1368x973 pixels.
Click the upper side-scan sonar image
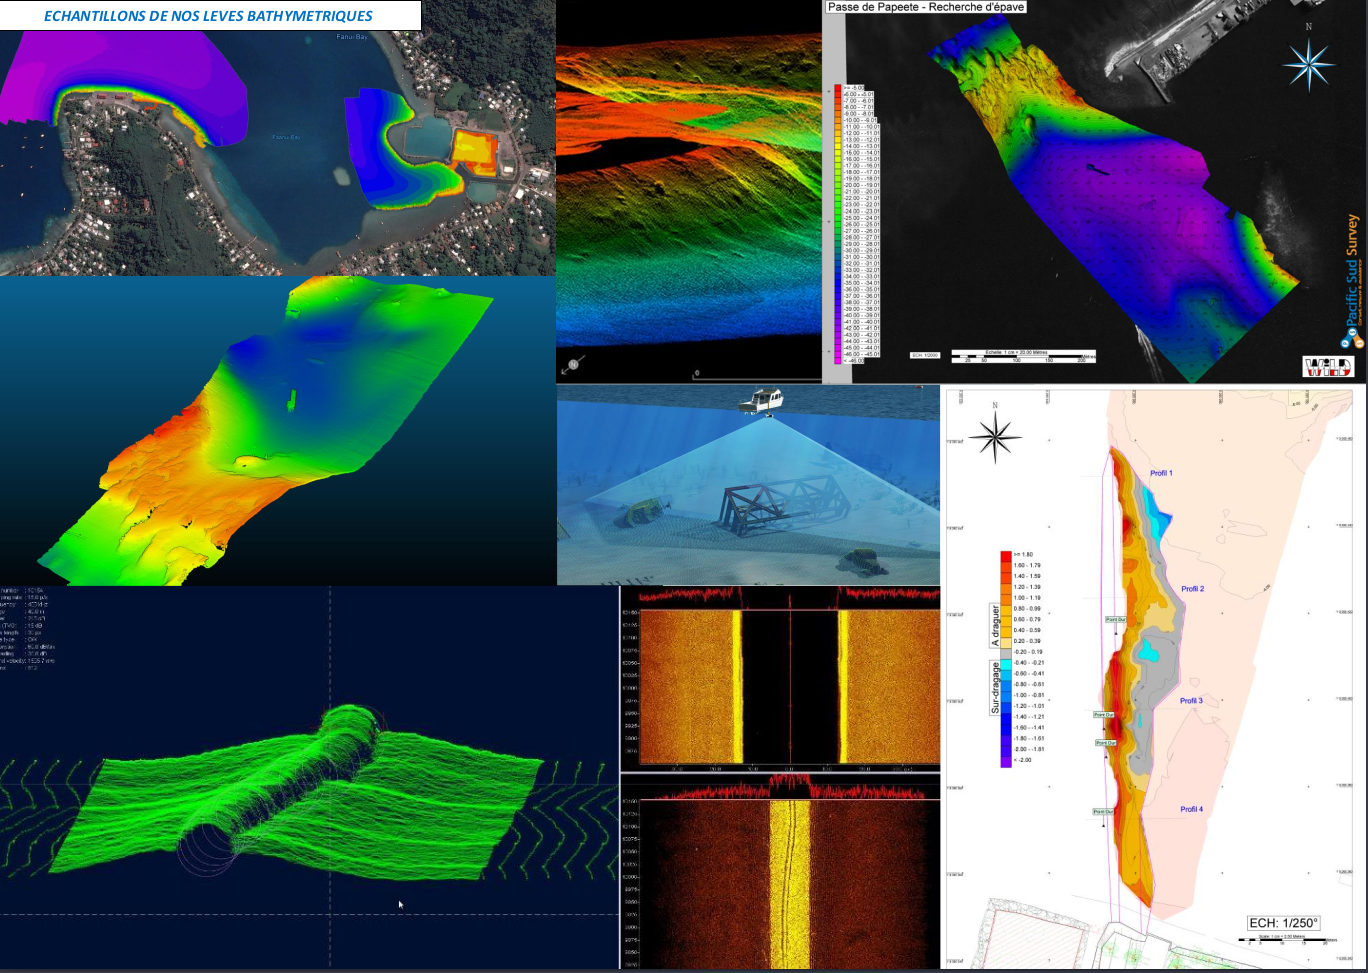[780, 686]
